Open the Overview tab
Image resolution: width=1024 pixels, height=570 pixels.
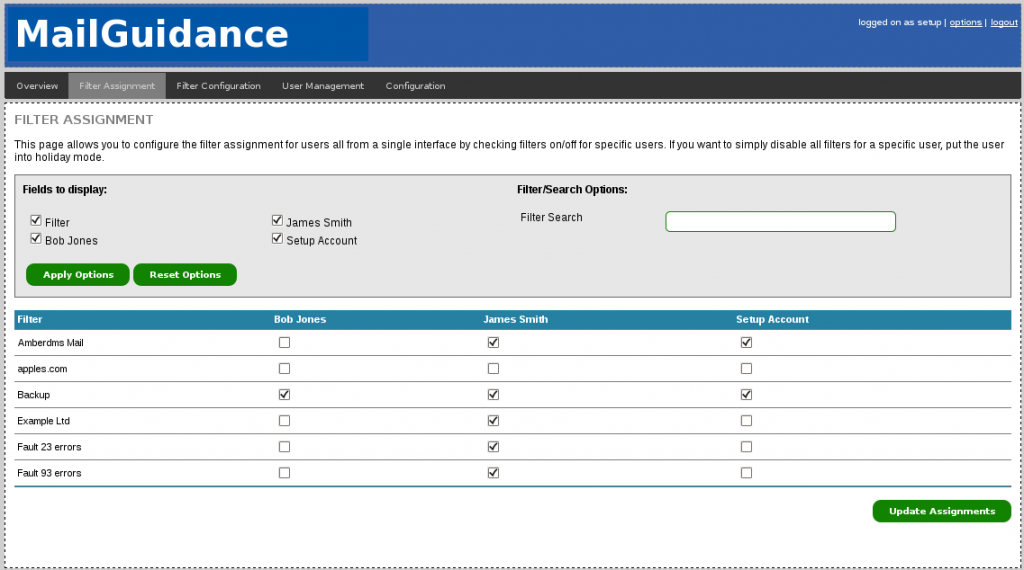37,86
